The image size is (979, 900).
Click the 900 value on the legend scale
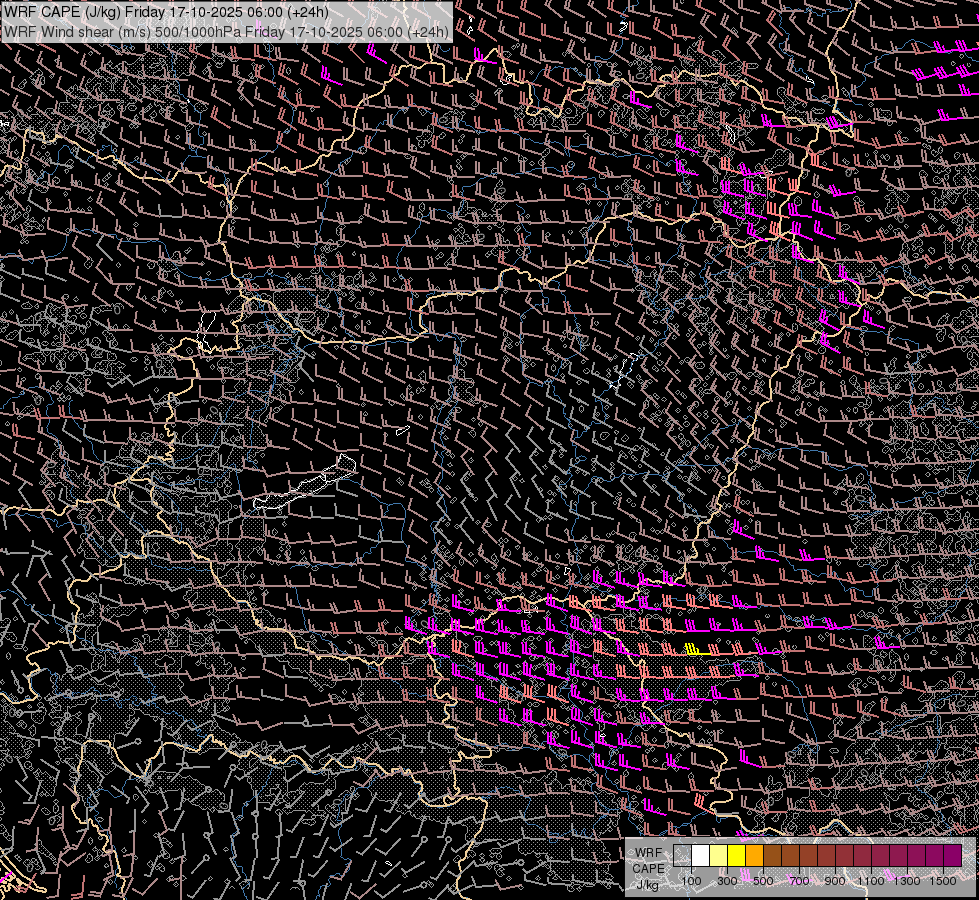[835, 882]
